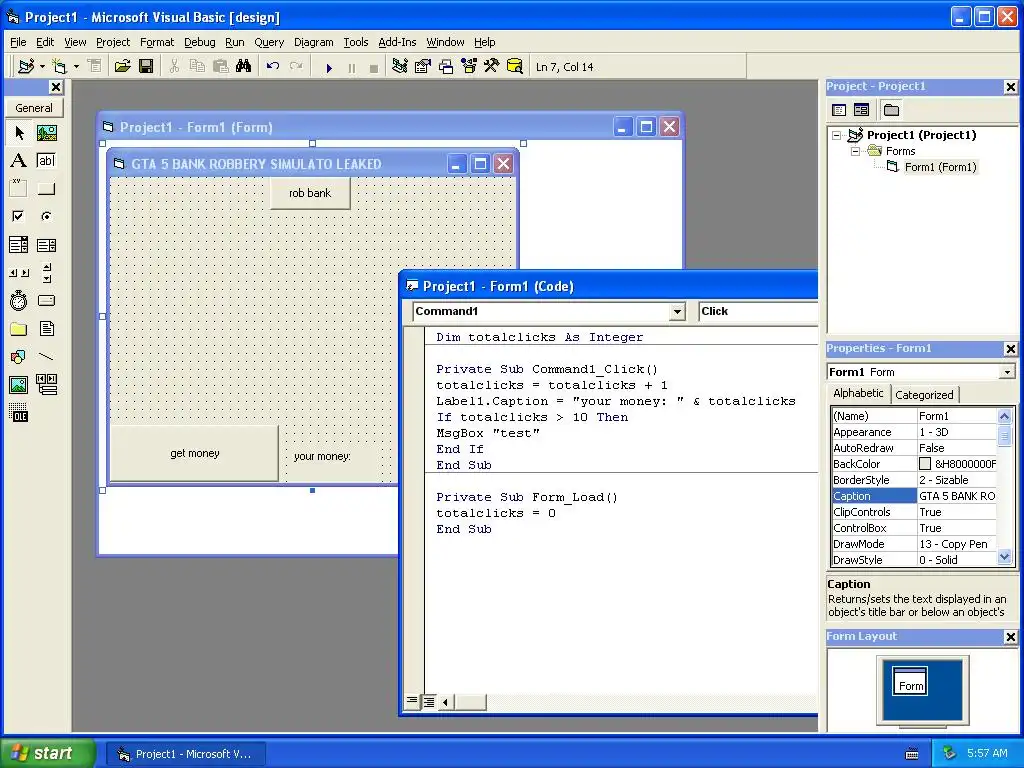
Task: Open the Add-Ins menu
Action: coord(397,42)
